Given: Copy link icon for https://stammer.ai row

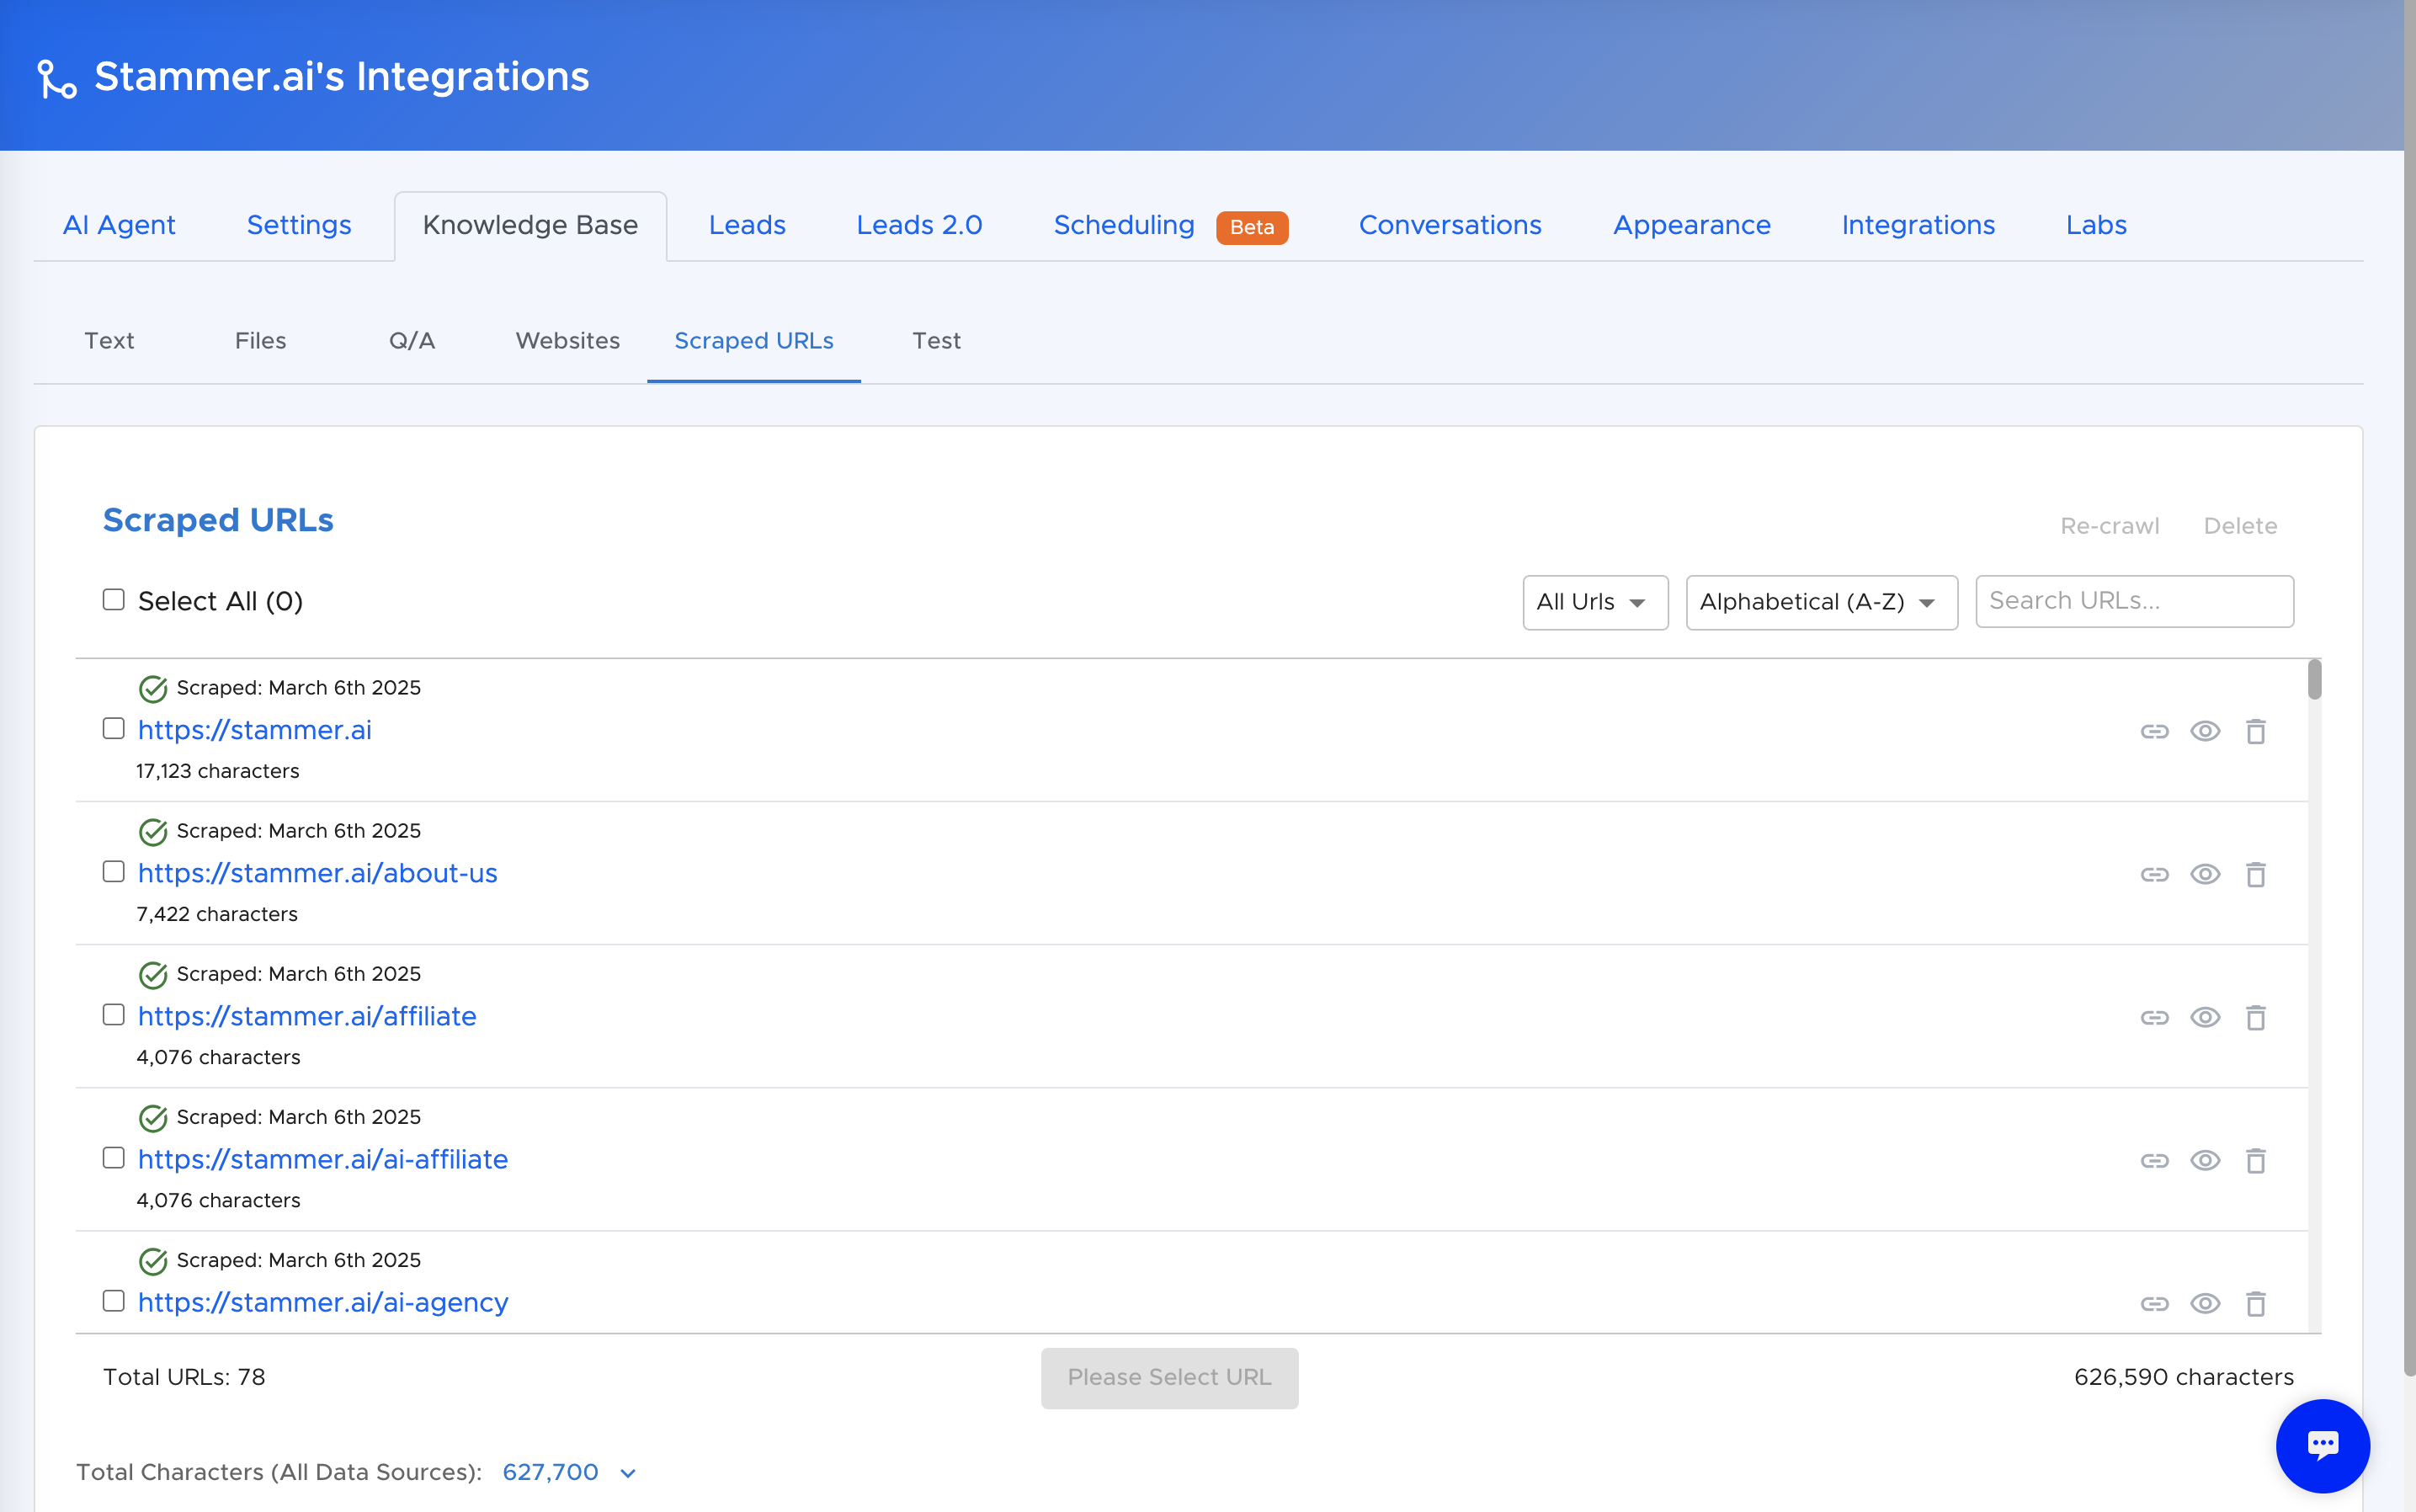Looking at the screenshot, I should [2154, 731].
